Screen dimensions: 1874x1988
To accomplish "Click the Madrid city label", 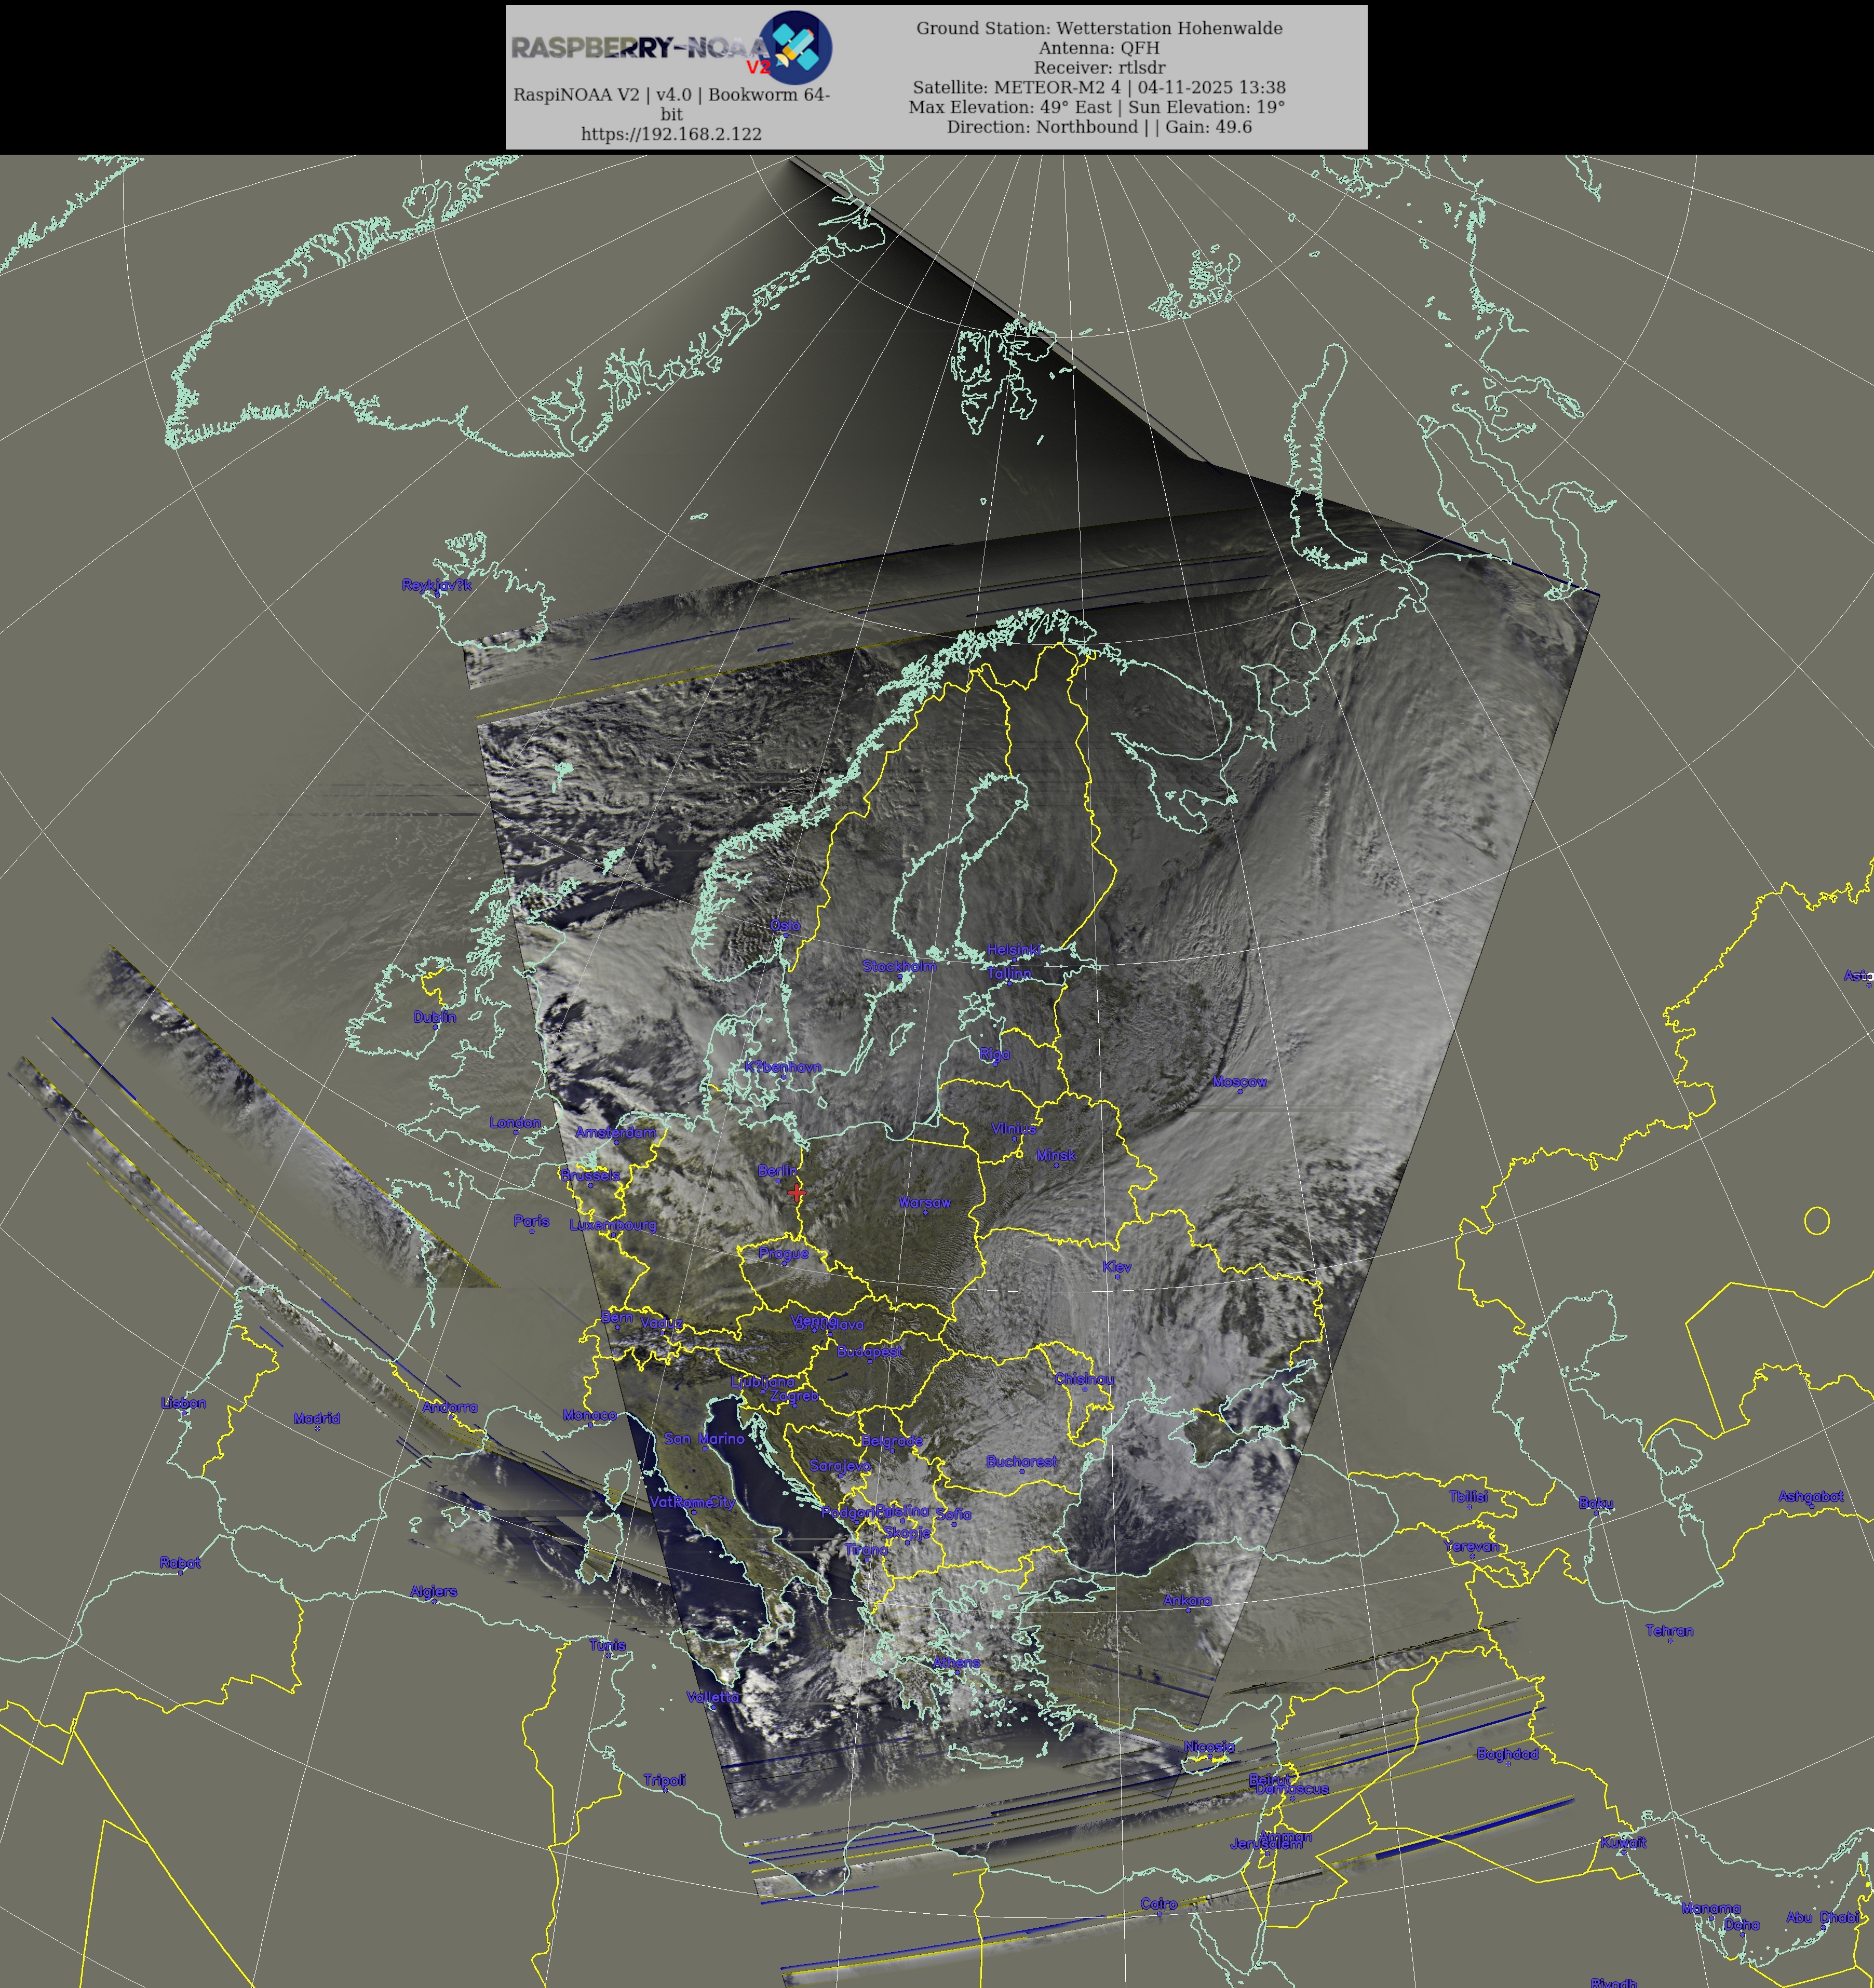I will (317, 1418).
